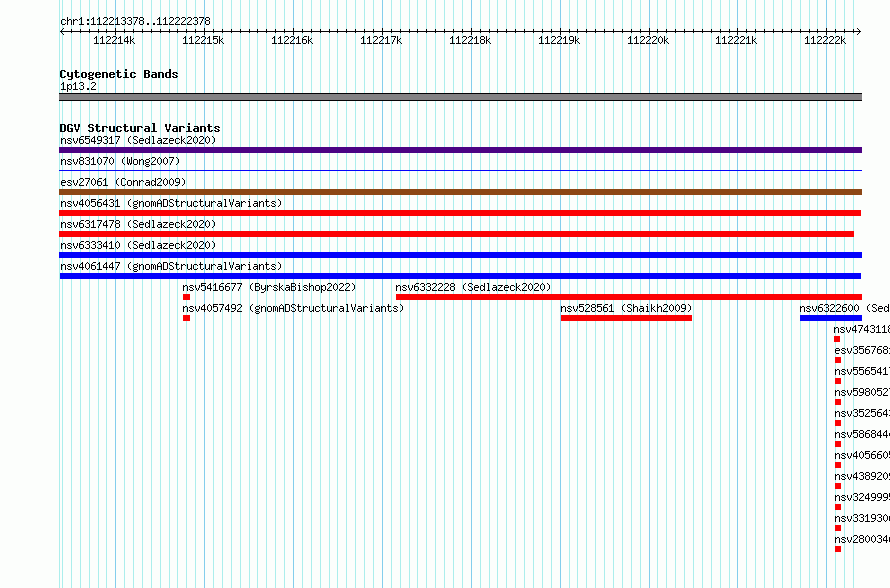Click the 112215k ruler tick label
Image resolution: width=890 pixels, height=588 pixels.
pos(203,40)
